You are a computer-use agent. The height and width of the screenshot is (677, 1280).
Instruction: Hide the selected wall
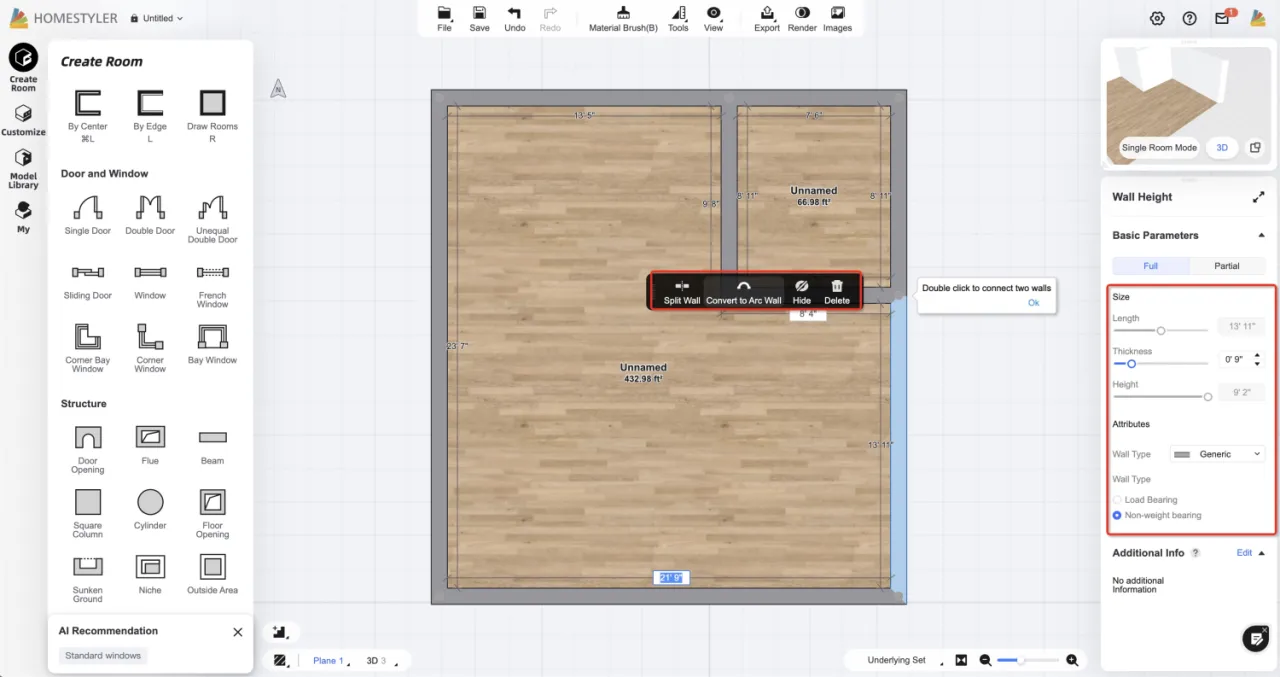click(801, 287)
